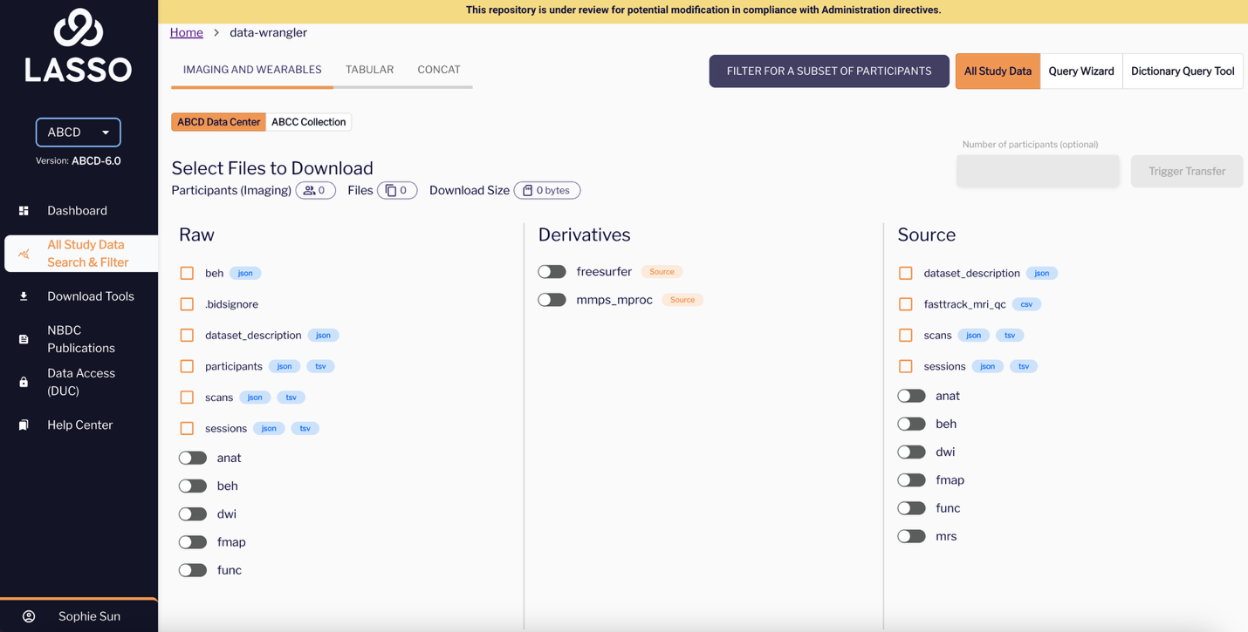Check the Source sessions checkbox
This screenshot has width=1248, height=632.
pyautogui.click(x=906, y=366)
